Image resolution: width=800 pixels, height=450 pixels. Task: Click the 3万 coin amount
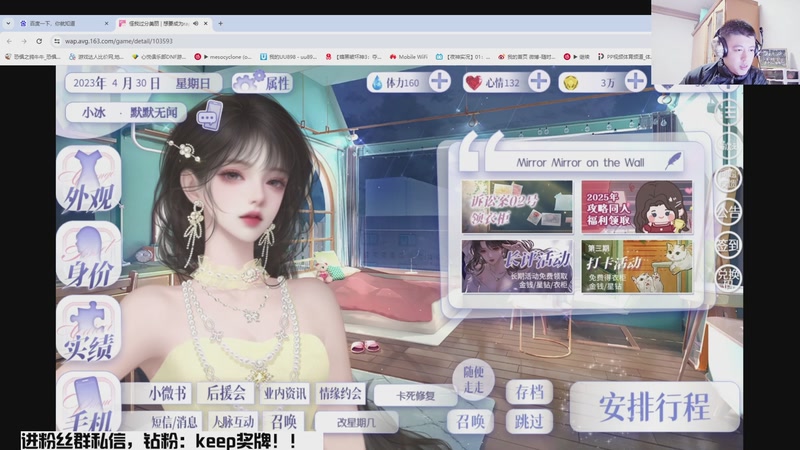[x=607, y=83]
